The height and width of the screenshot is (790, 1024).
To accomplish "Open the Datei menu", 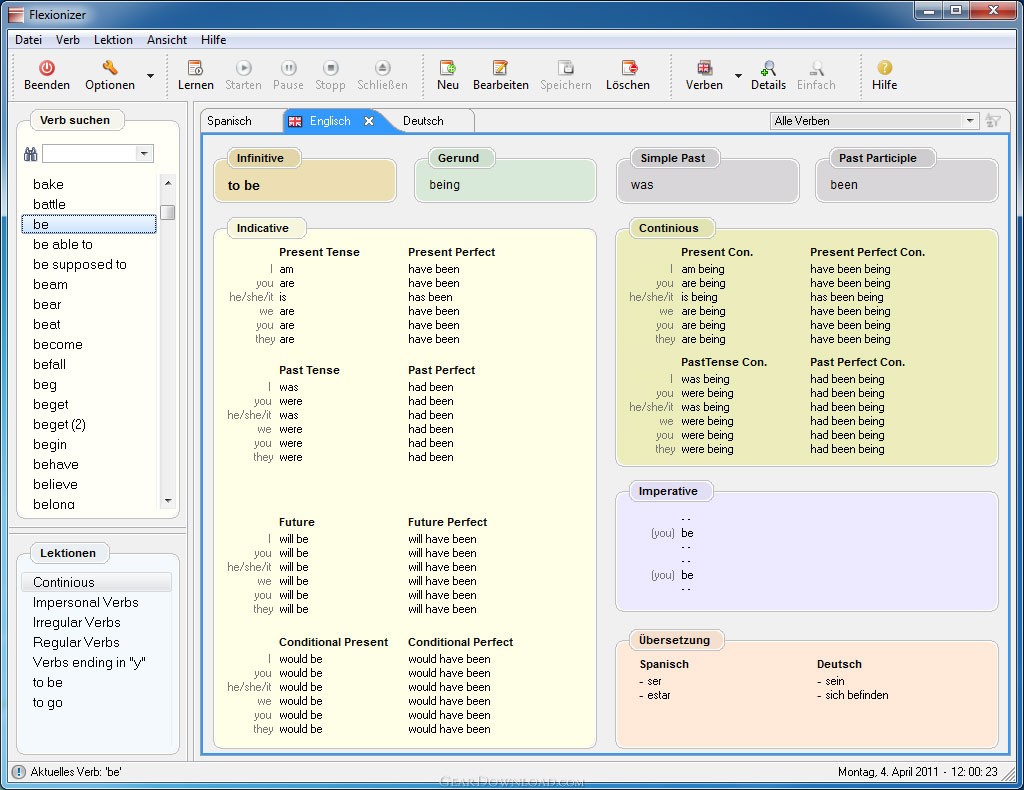I will 28,40.
